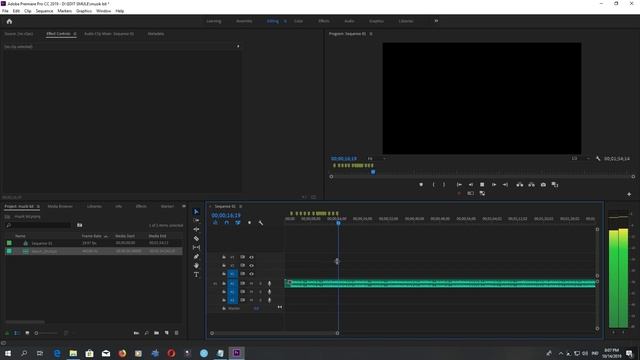This screenshot has width=640, height=360.
Task: Click the Comparison View button
Action: [x=555, y=184]
